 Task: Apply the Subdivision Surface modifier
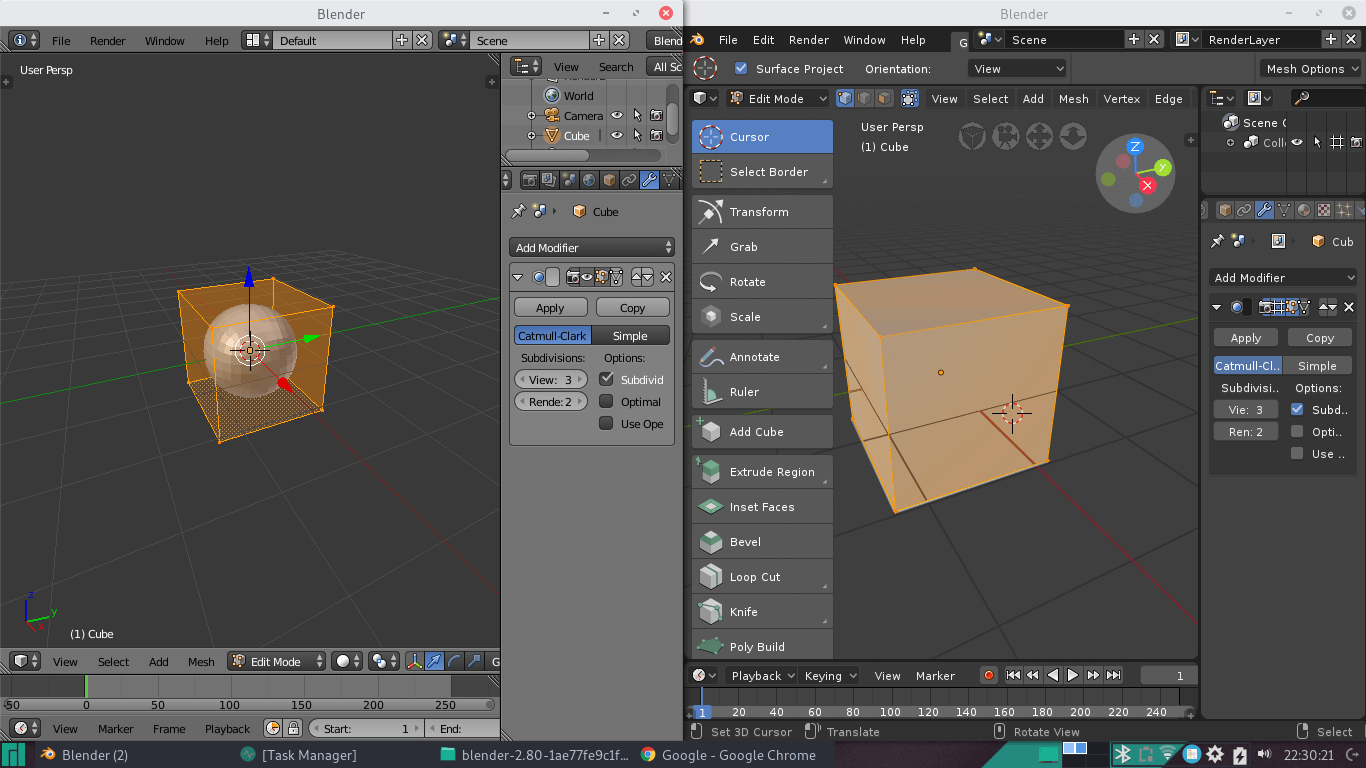[x=550, y=307]
